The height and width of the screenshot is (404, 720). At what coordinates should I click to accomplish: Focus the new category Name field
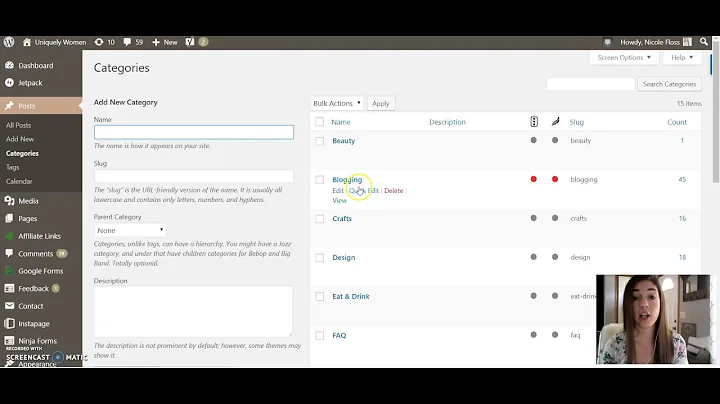click(193, 132)
